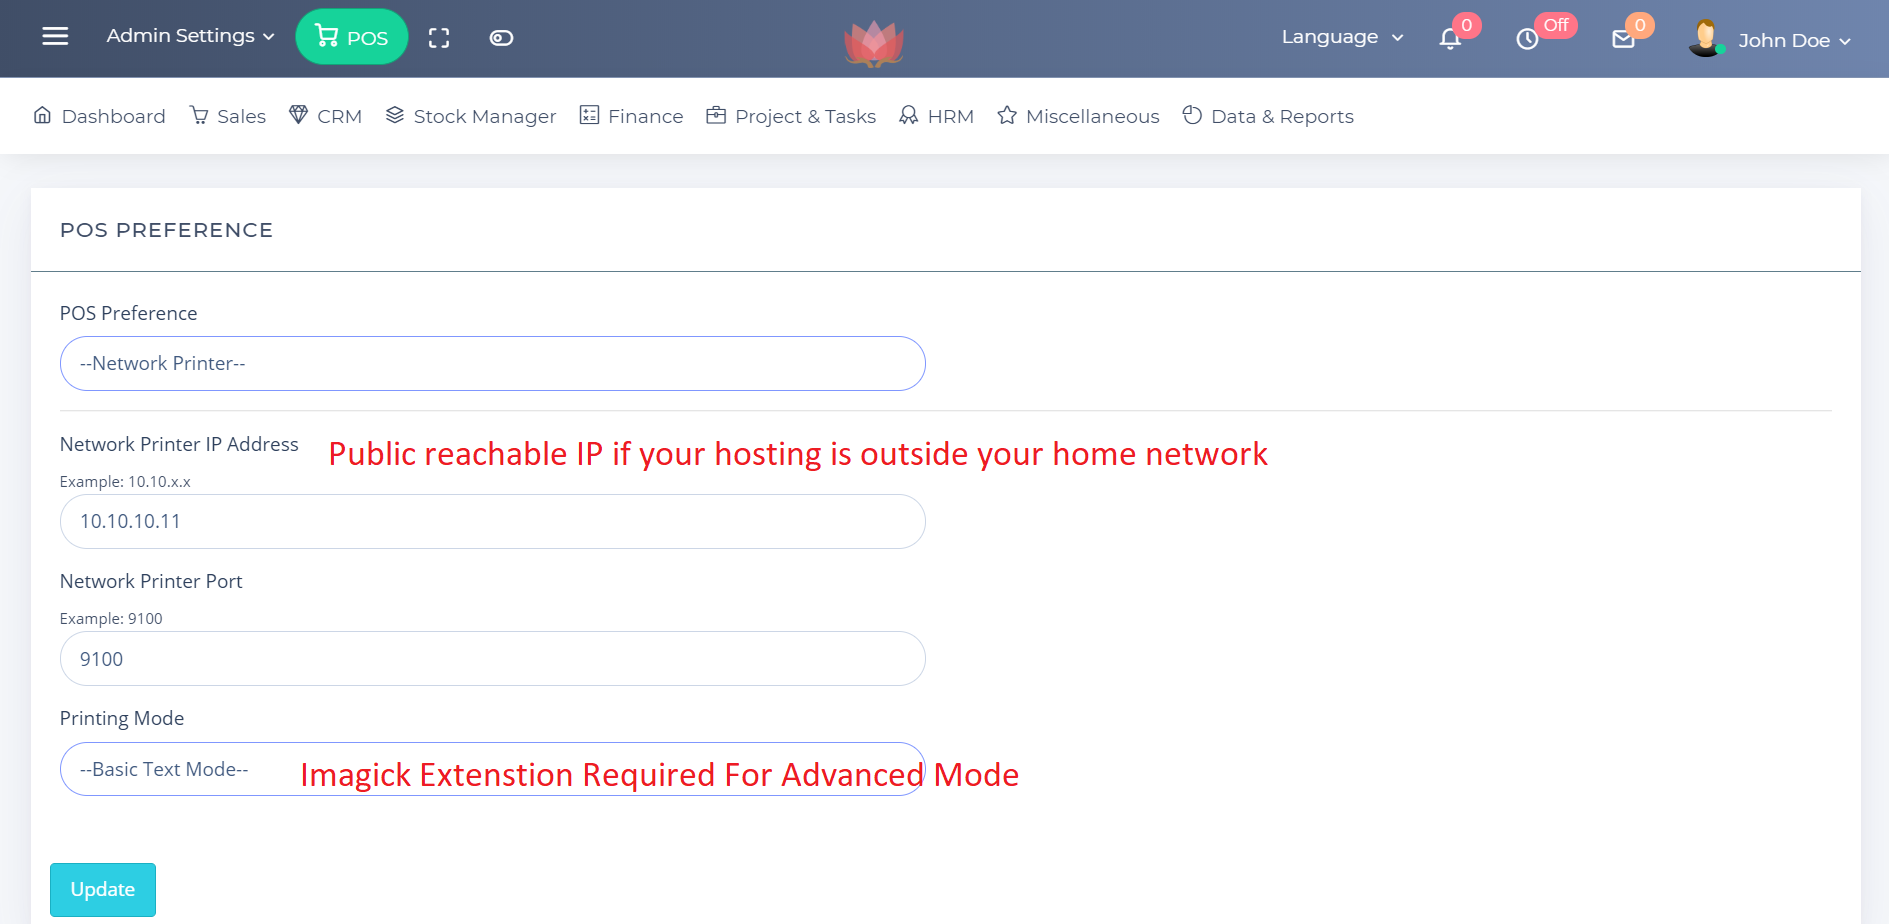Click the fullscreen expand icon

click(439, 38)
